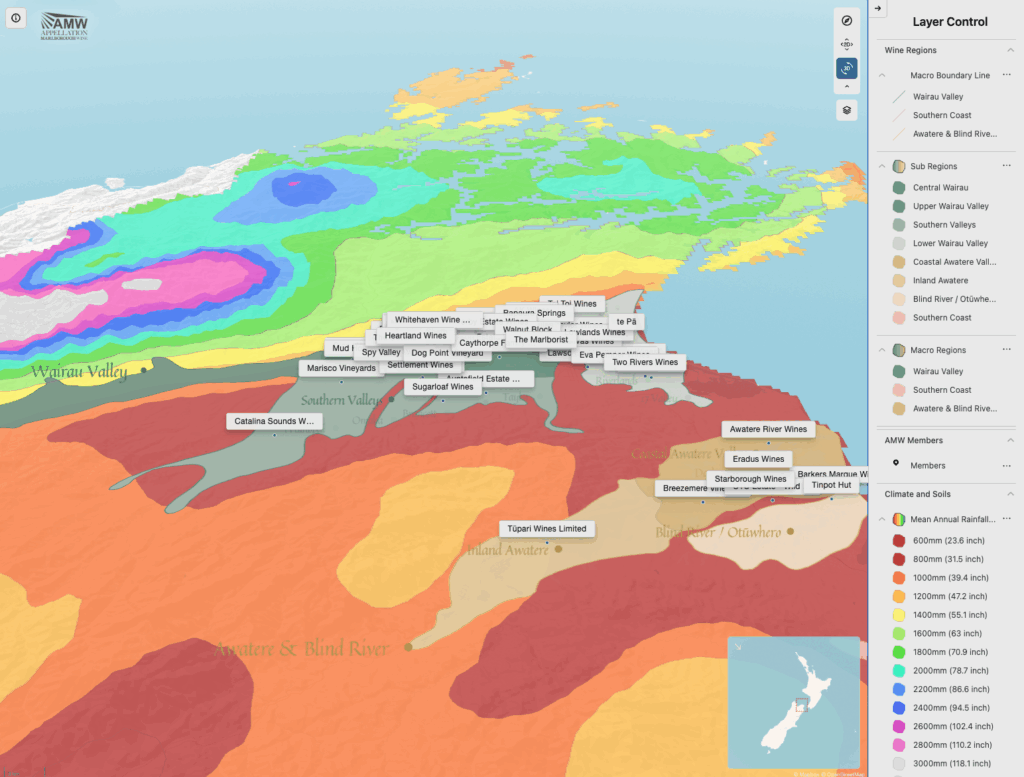Click the Spy Valley map label
This screenshot has width=1024, height=777.
381,353
